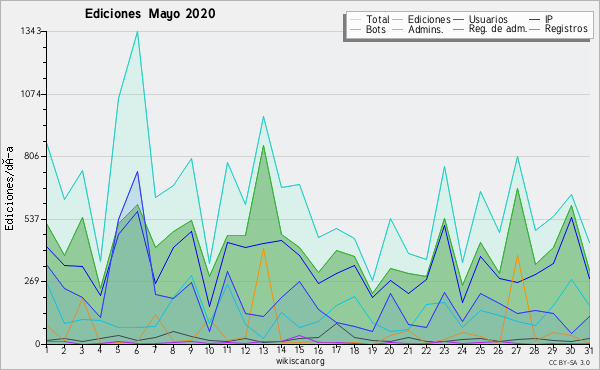600x370 pixels.
Task: Click the orange Bots legend line swatch
Action: click(x=356, y=29)
